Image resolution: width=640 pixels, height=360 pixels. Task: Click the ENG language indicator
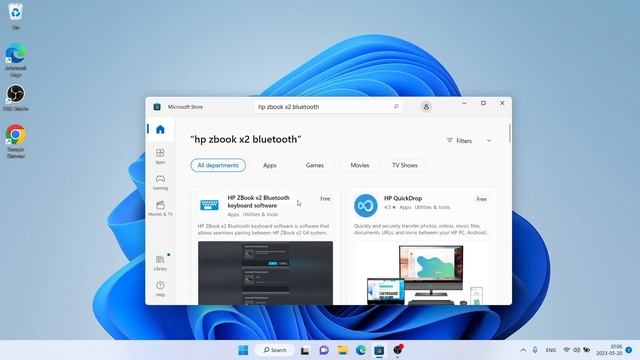[x=551, y=350]
